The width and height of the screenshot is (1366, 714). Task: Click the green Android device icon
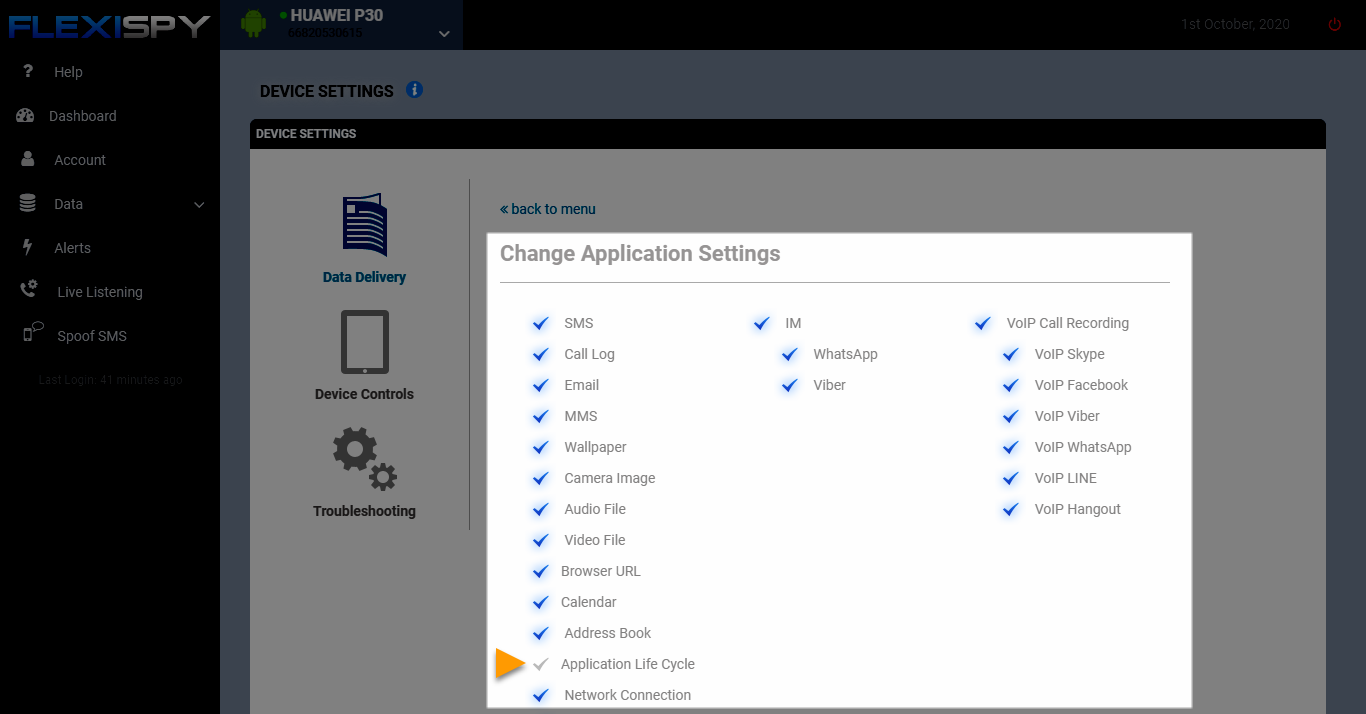254,23
